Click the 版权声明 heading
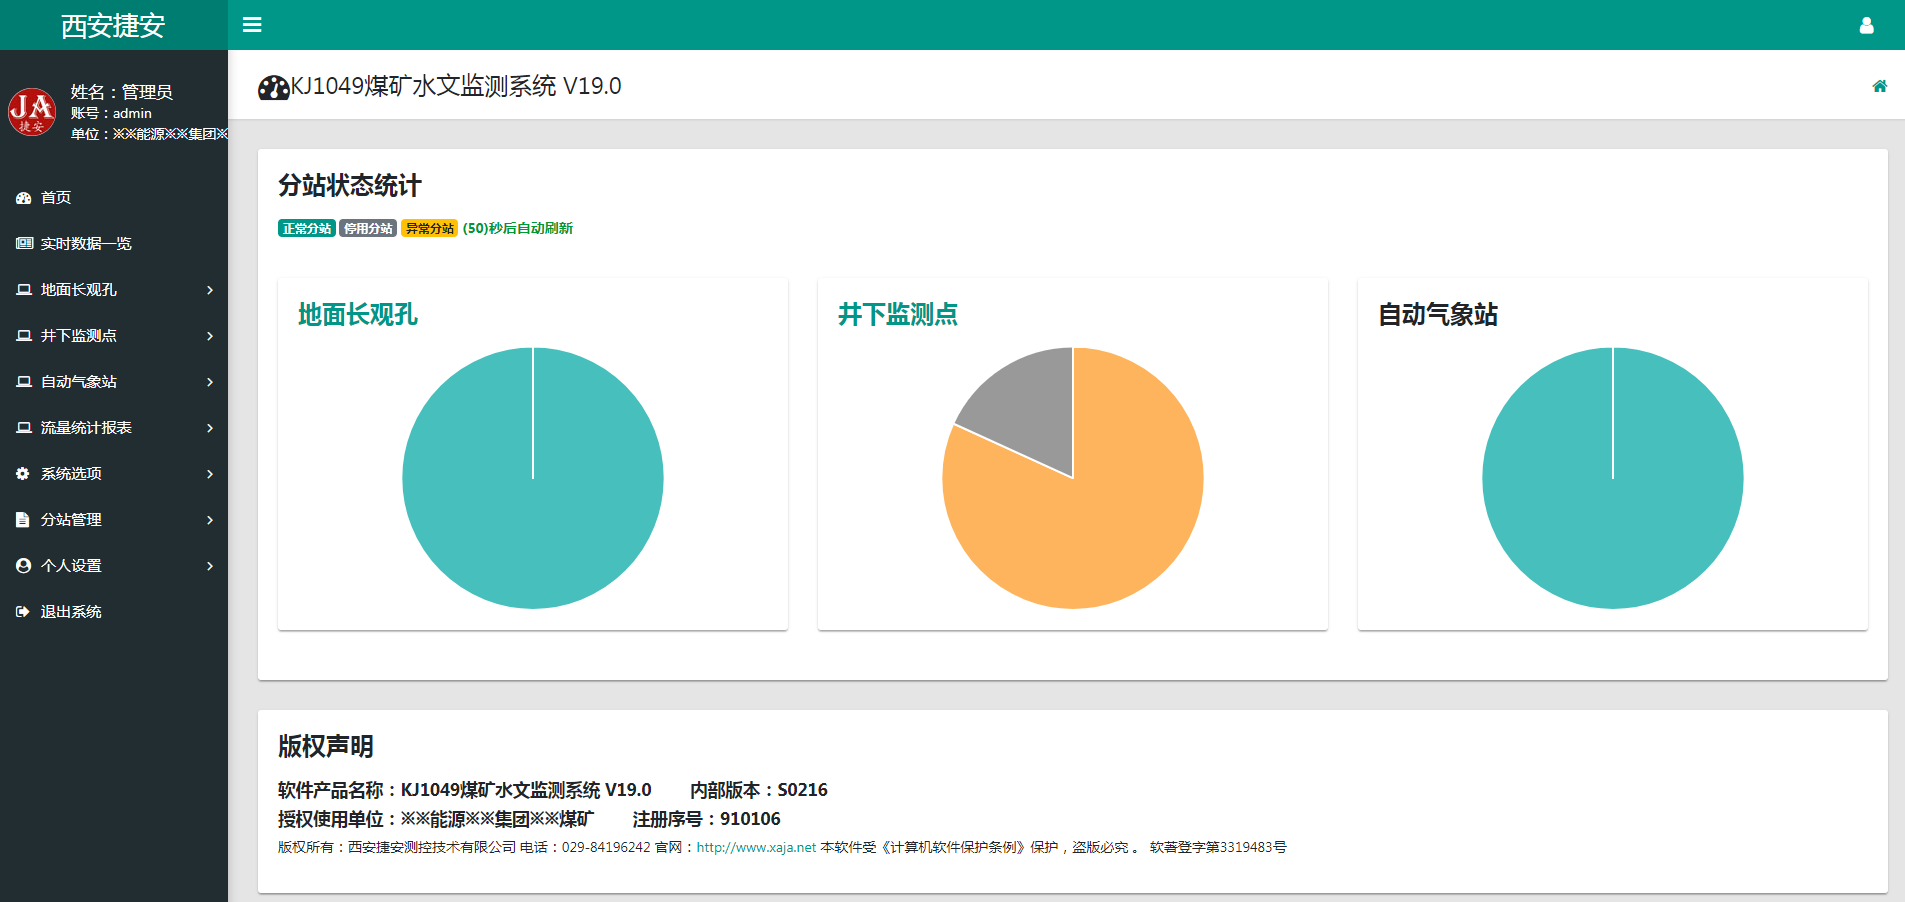 (x=326, y=747)
